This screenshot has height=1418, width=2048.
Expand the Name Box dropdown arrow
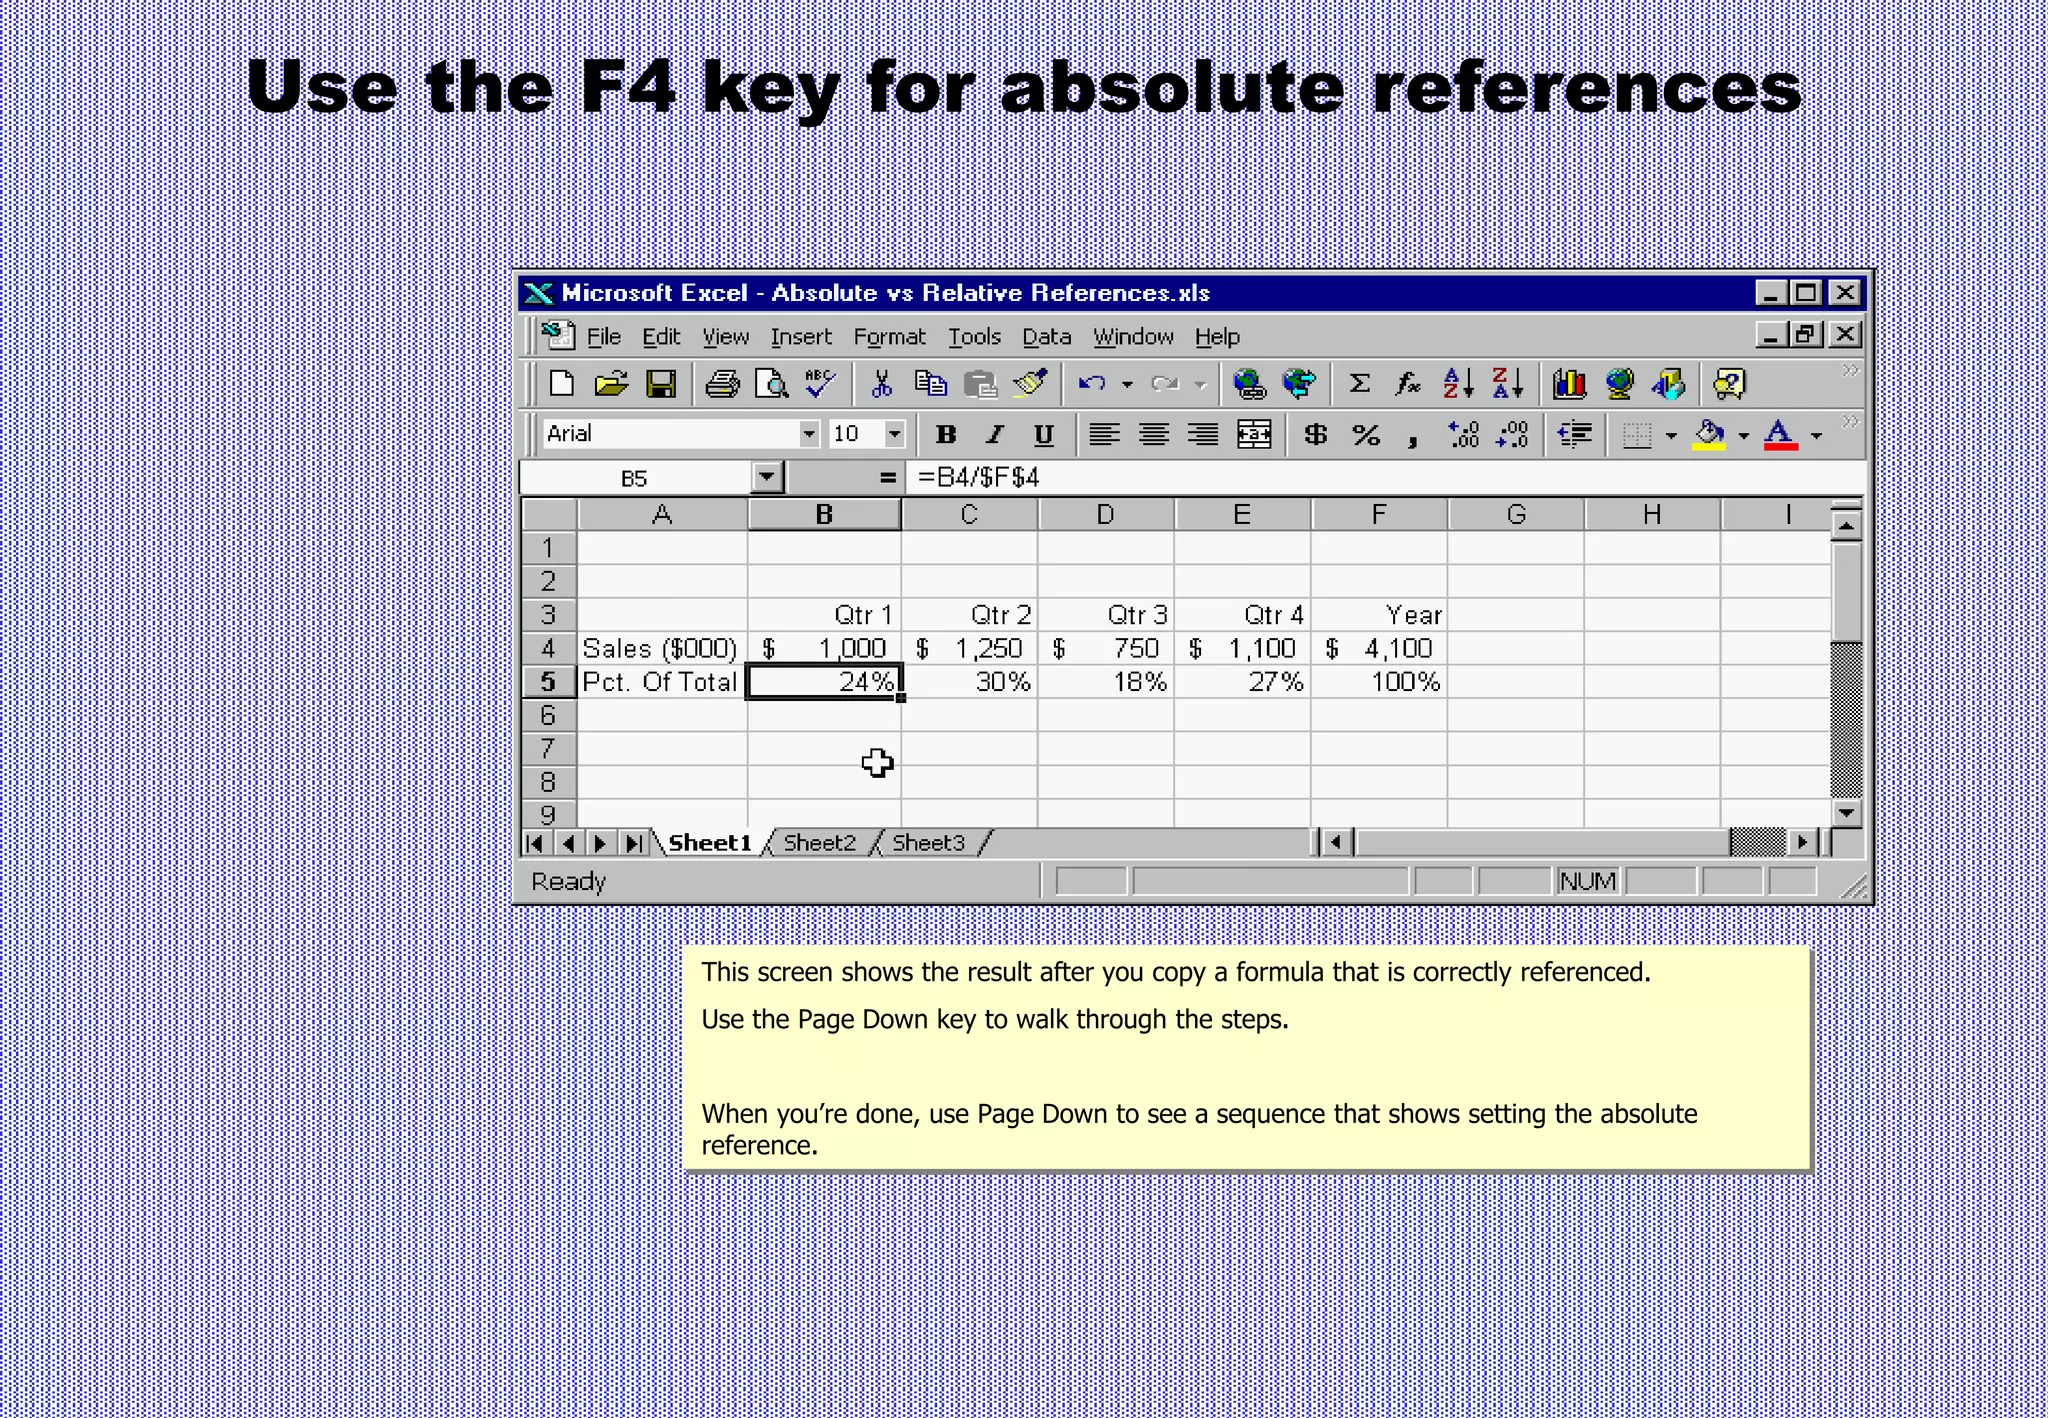pyautogui.click(x=767, y=478)
